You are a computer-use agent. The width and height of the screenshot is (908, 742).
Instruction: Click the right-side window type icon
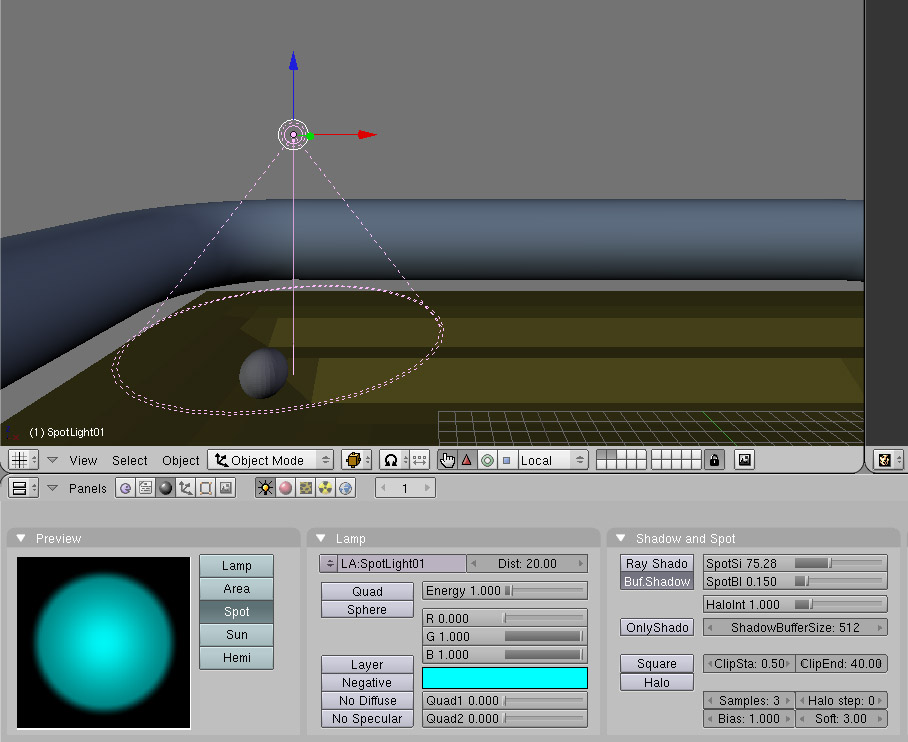pyautogui.click(x=888, y=460)
